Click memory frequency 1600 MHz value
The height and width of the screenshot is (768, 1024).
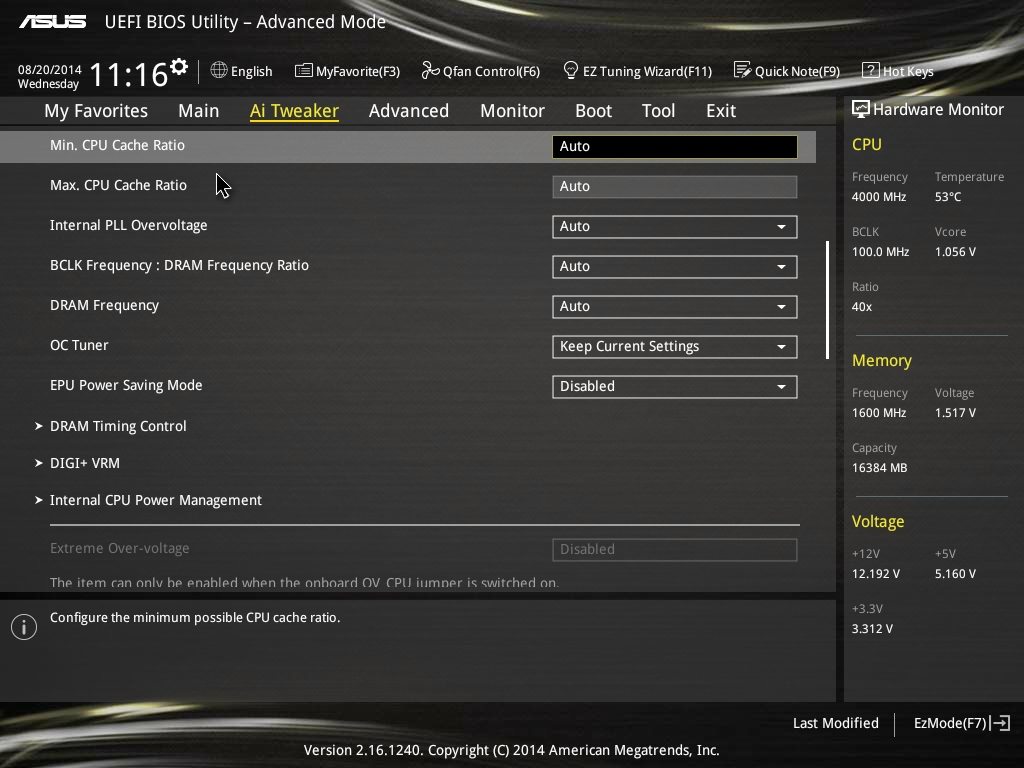(878, 413)
